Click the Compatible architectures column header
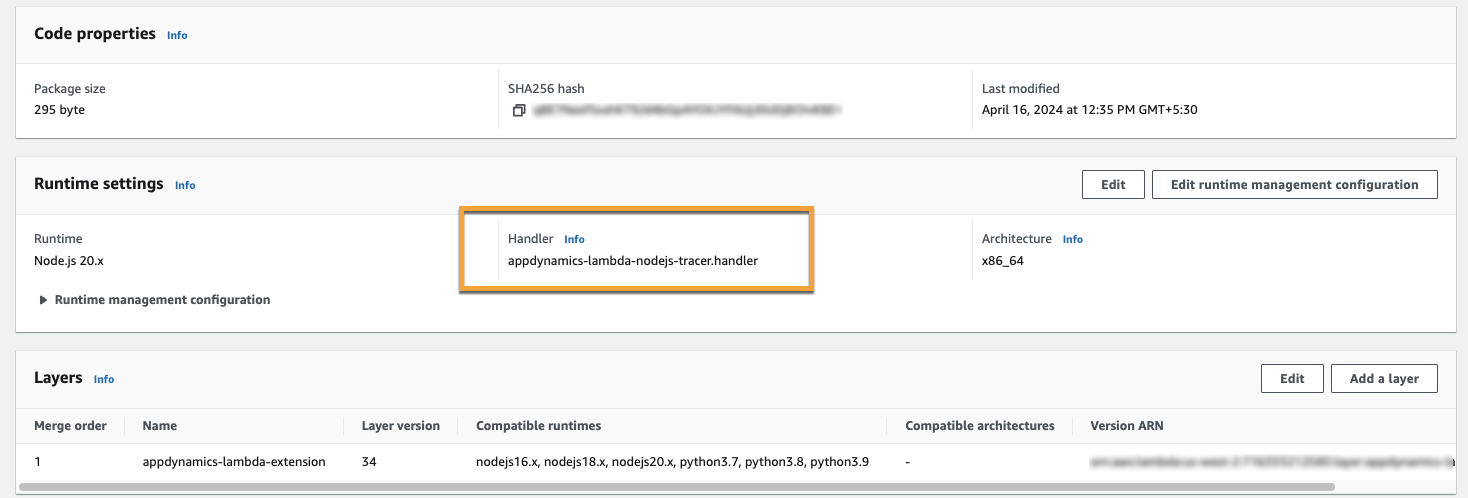This screenshot has height=498, width=1468. (x=980, y=425)
